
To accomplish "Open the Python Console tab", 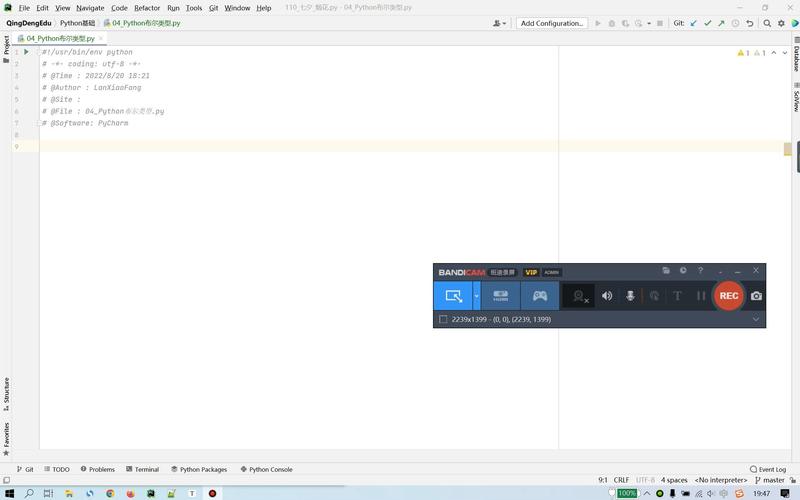I will click(266, 469).
